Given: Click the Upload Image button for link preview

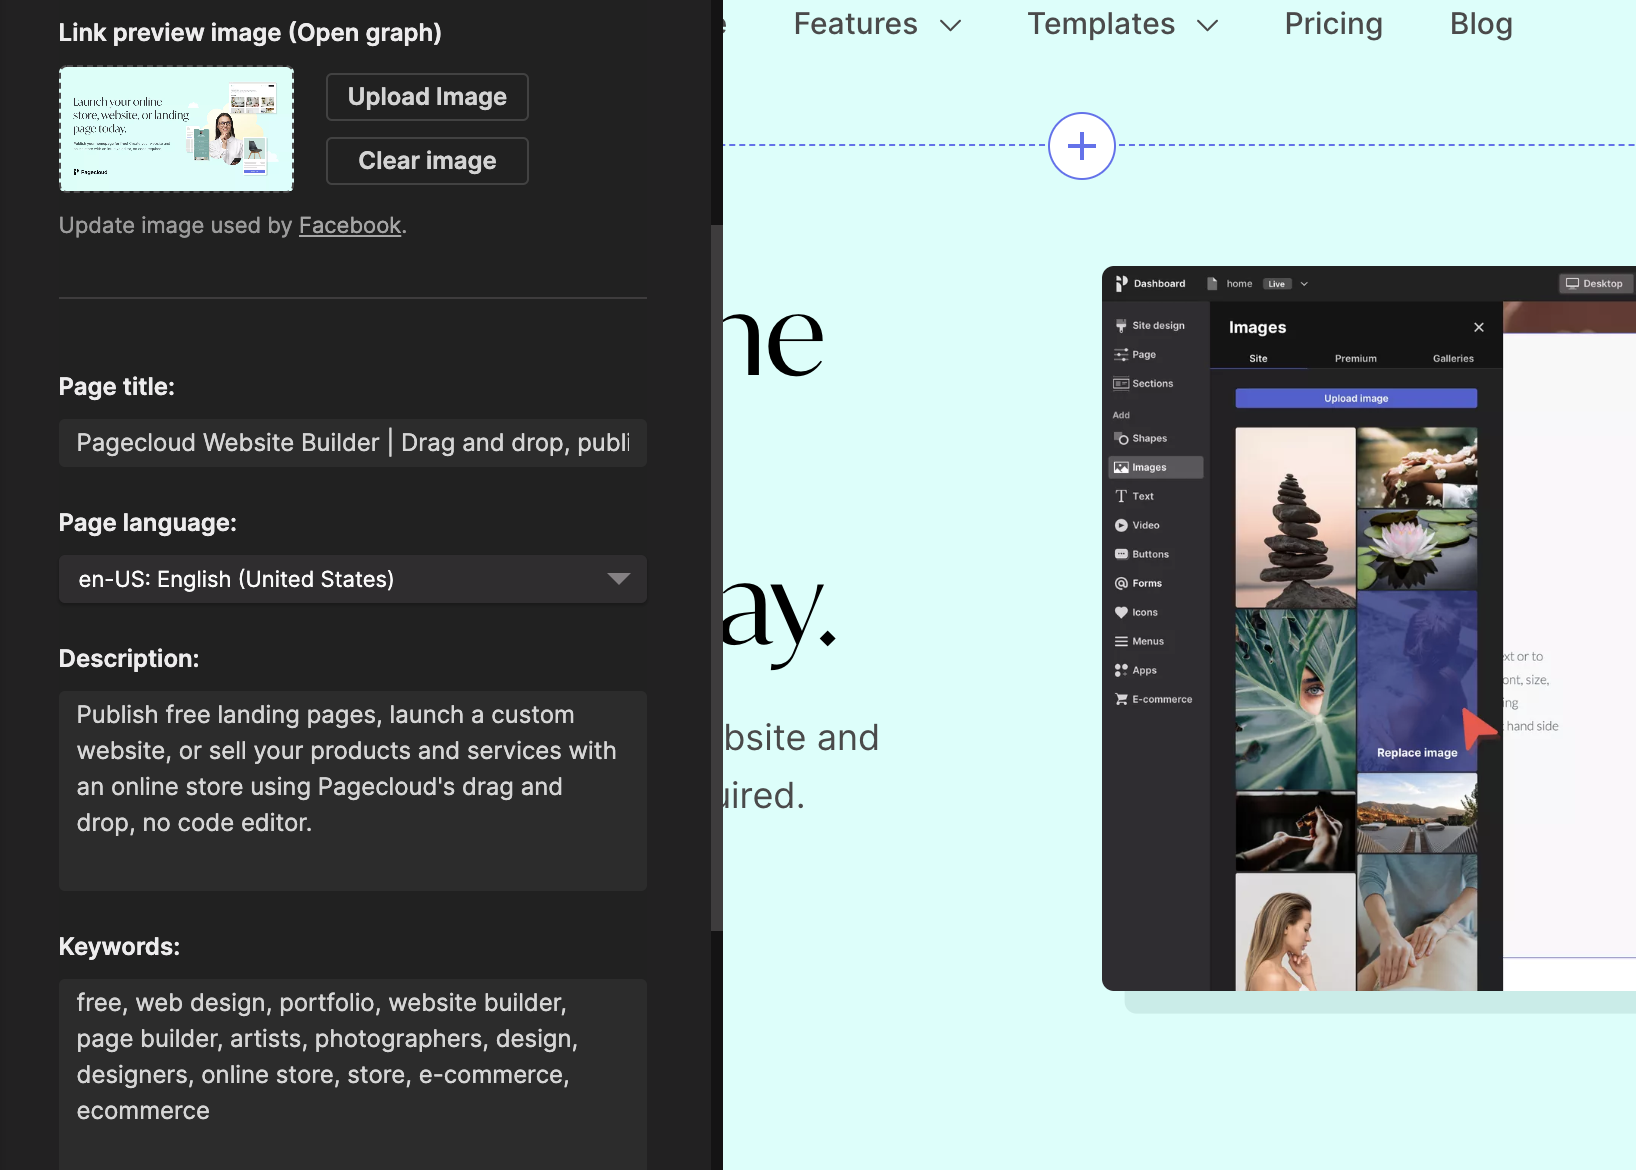Looking at the screenshot, I should coord(427,96).
